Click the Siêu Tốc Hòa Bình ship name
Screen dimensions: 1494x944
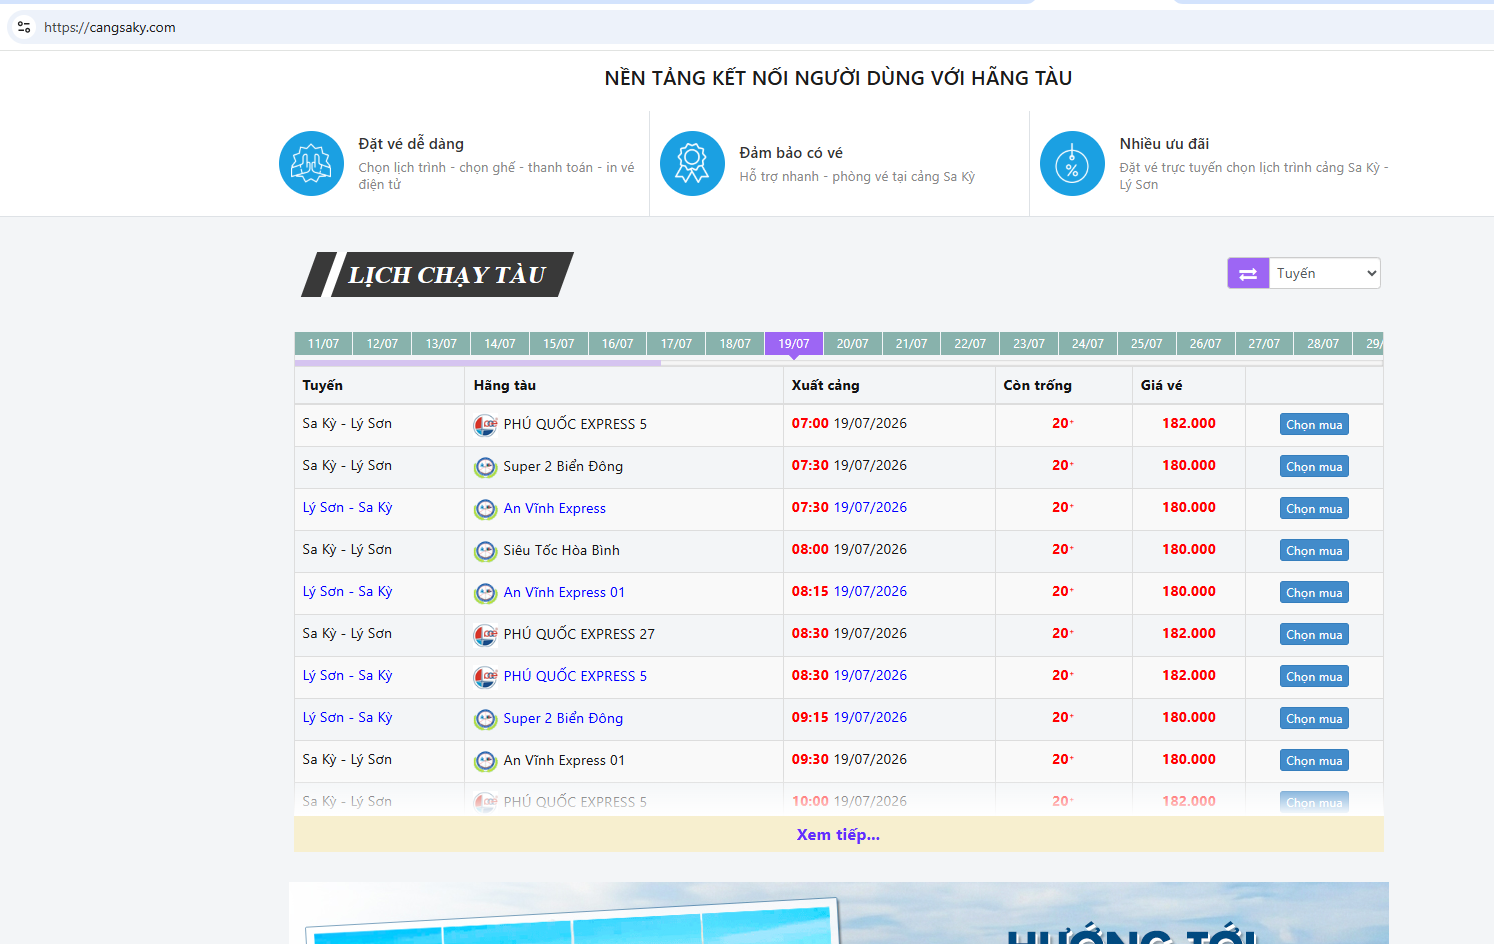point(561,550)
